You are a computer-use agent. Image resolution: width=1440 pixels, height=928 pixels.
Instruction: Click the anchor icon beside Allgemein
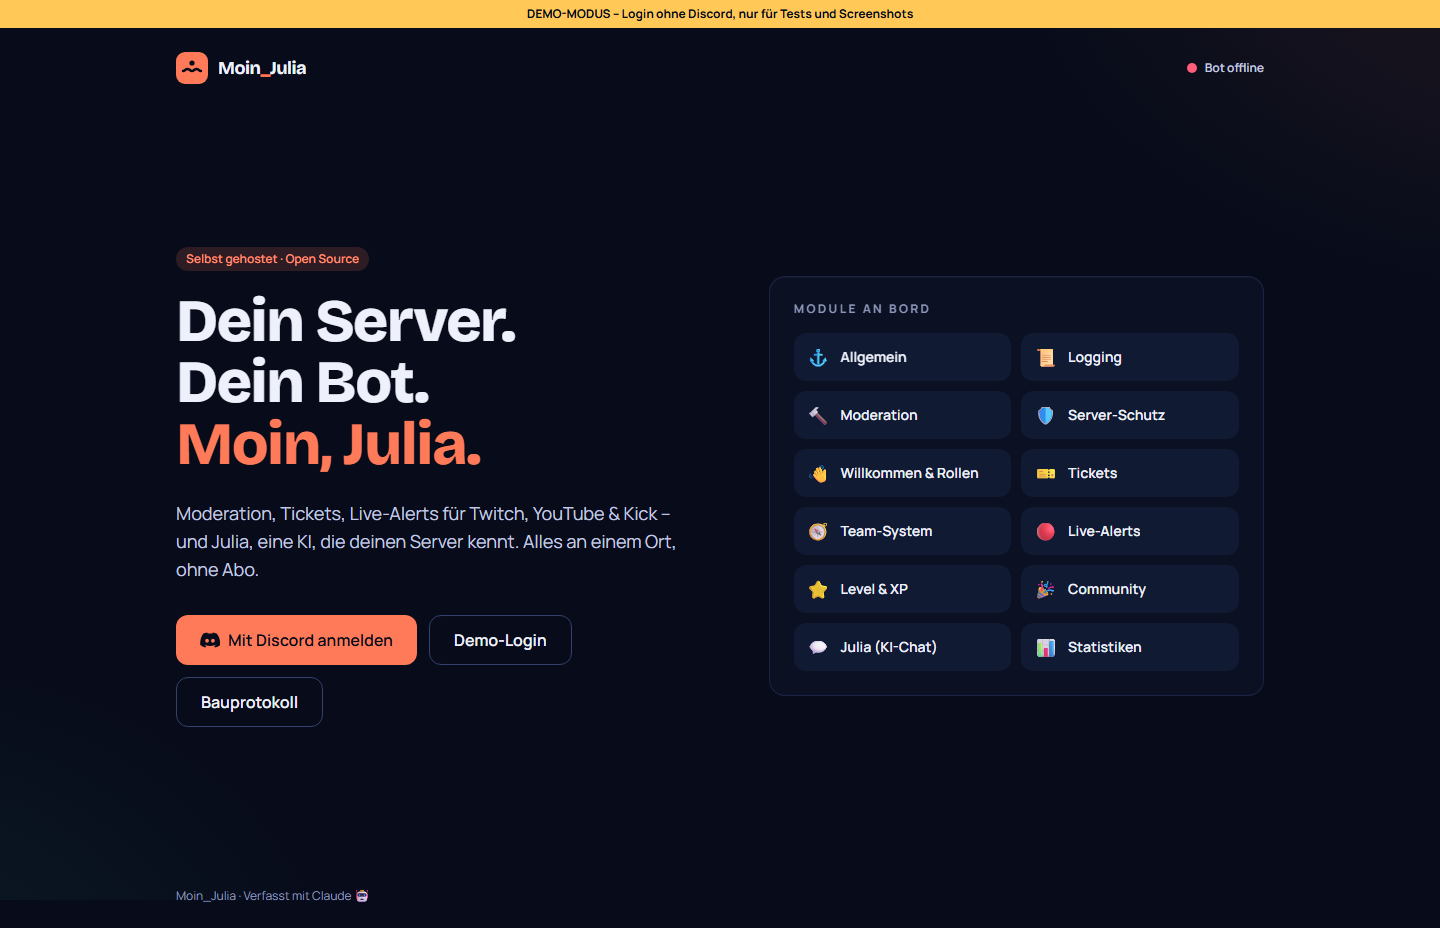[818, 358]
